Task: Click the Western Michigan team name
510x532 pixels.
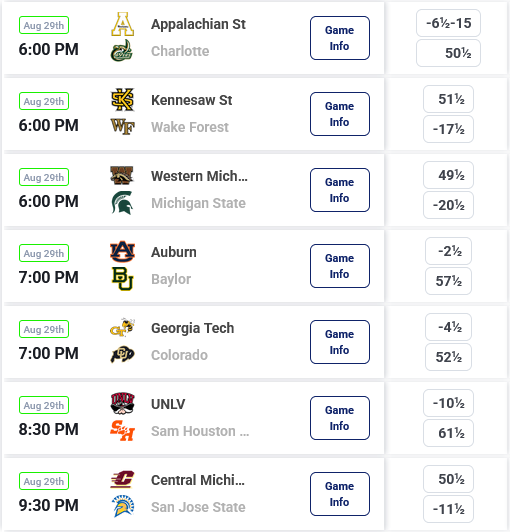Action: [199, 176]
